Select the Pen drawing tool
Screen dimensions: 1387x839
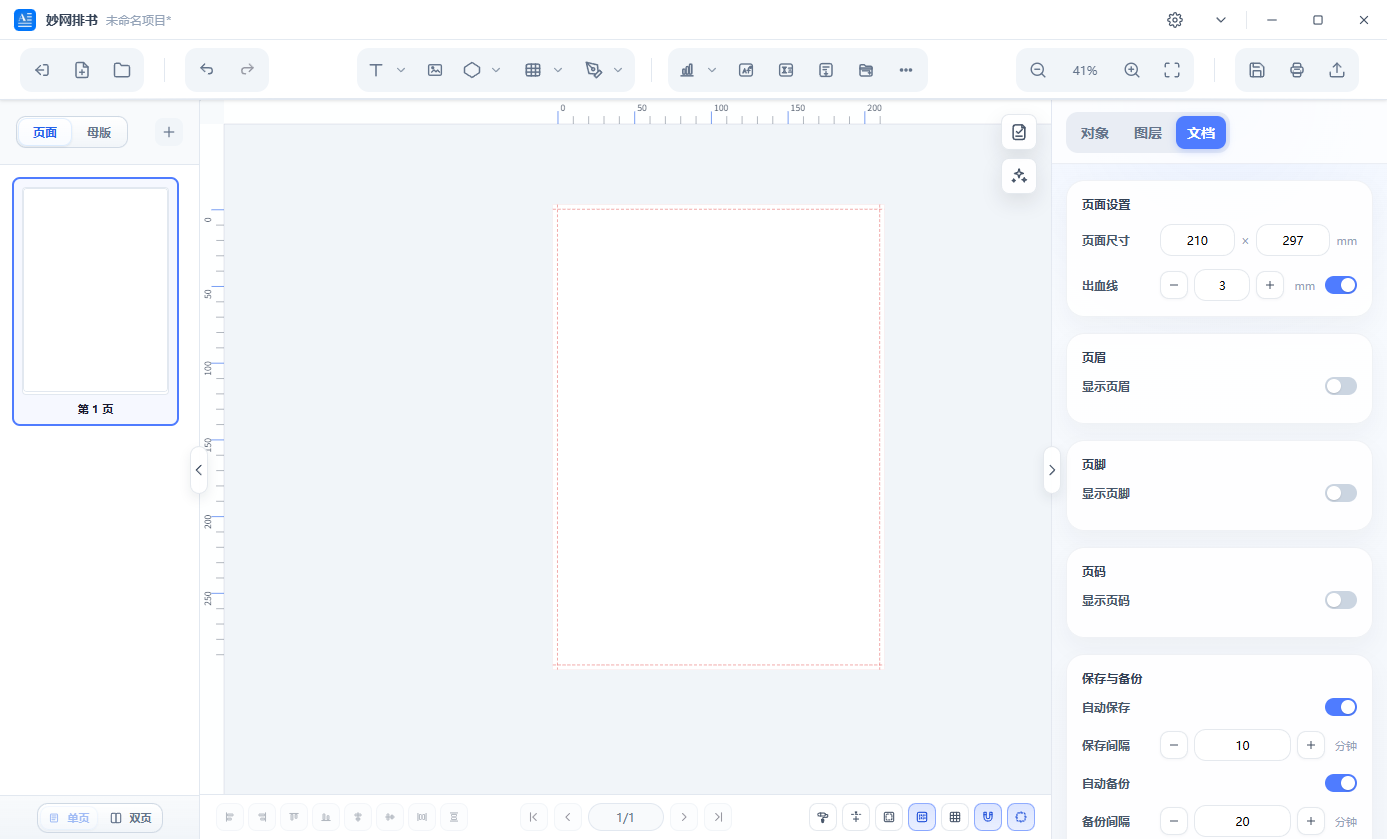tap(594, 70)
